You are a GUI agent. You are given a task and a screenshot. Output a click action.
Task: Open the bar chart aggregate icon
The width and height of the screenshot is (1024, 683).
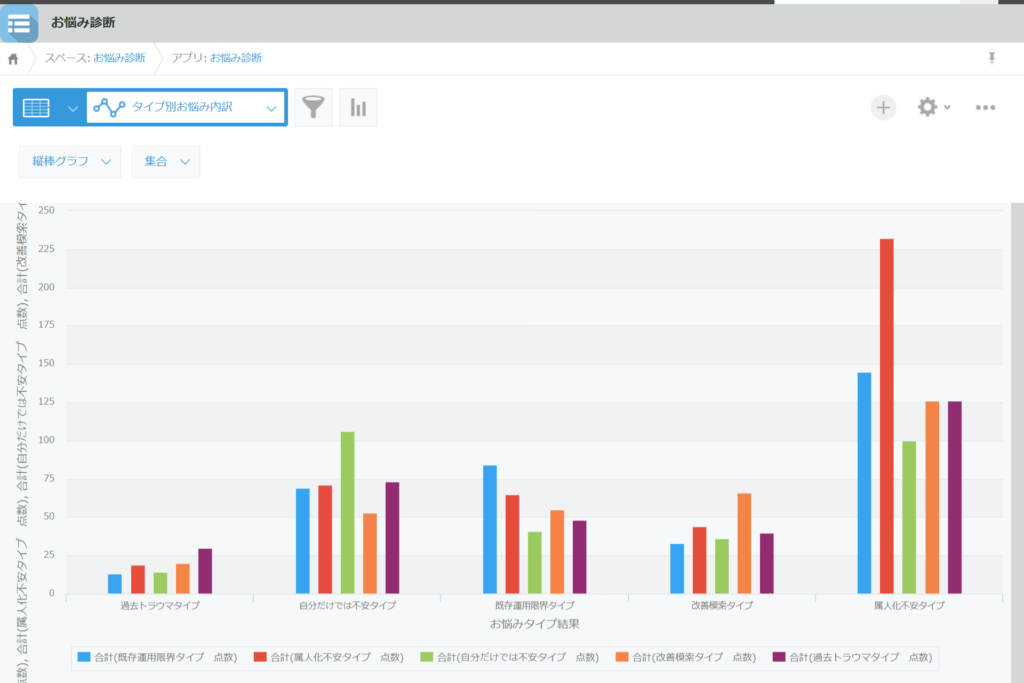click(x=358, y=108)
